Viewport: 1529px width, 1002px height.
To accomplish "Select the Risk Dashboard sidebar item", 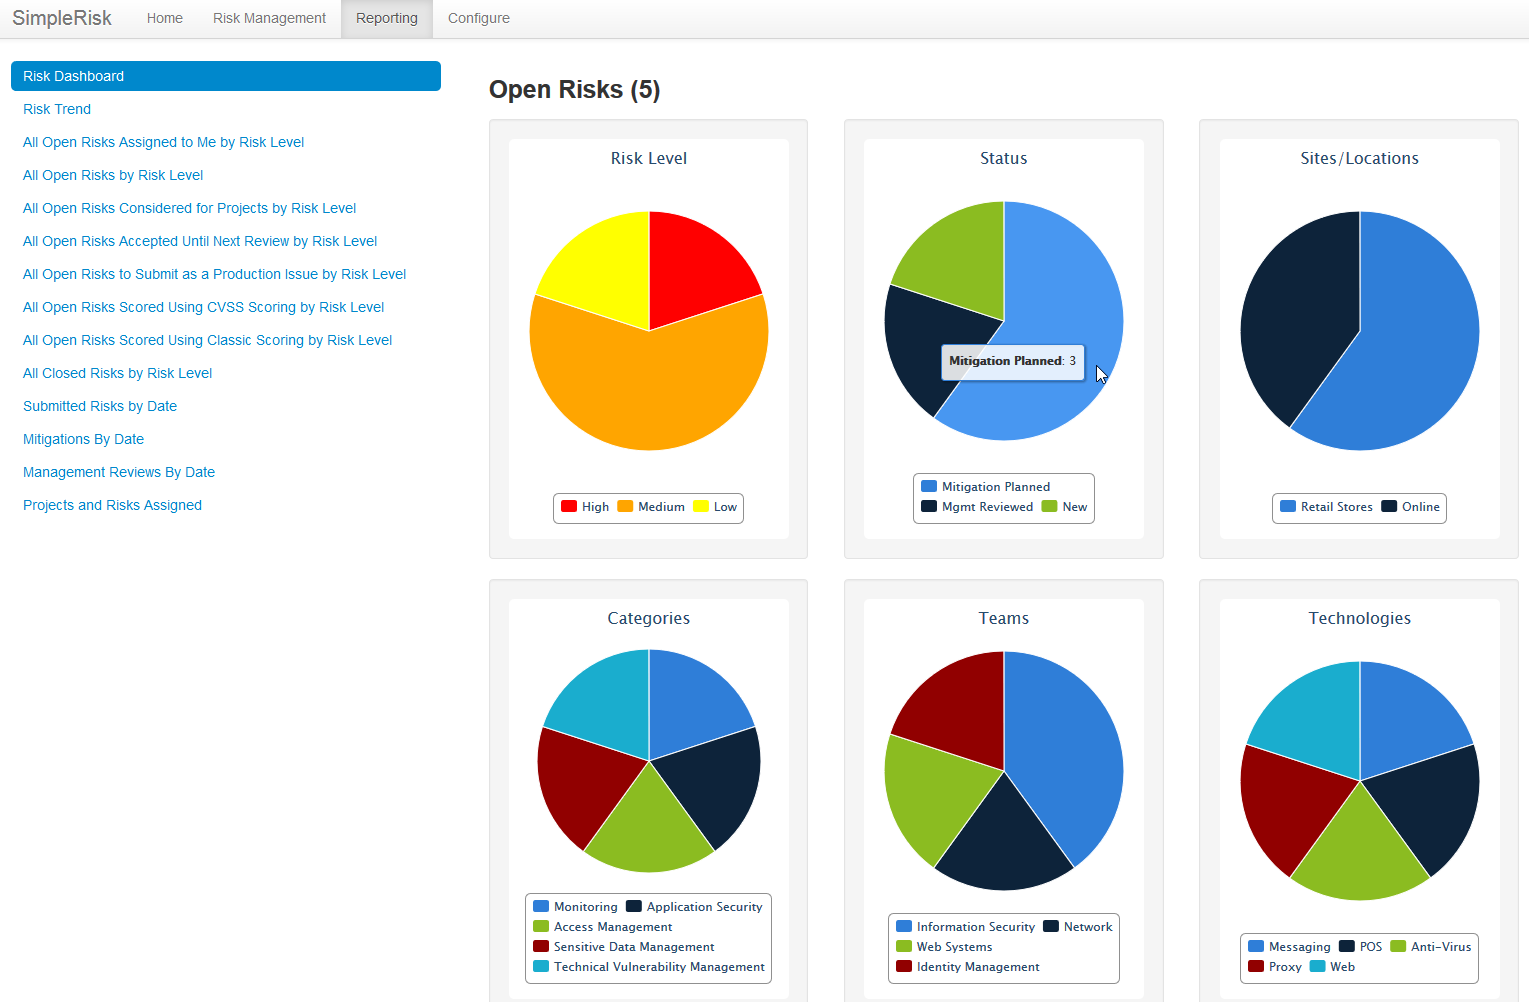I will pyautogui.click(x=226, y=76).
